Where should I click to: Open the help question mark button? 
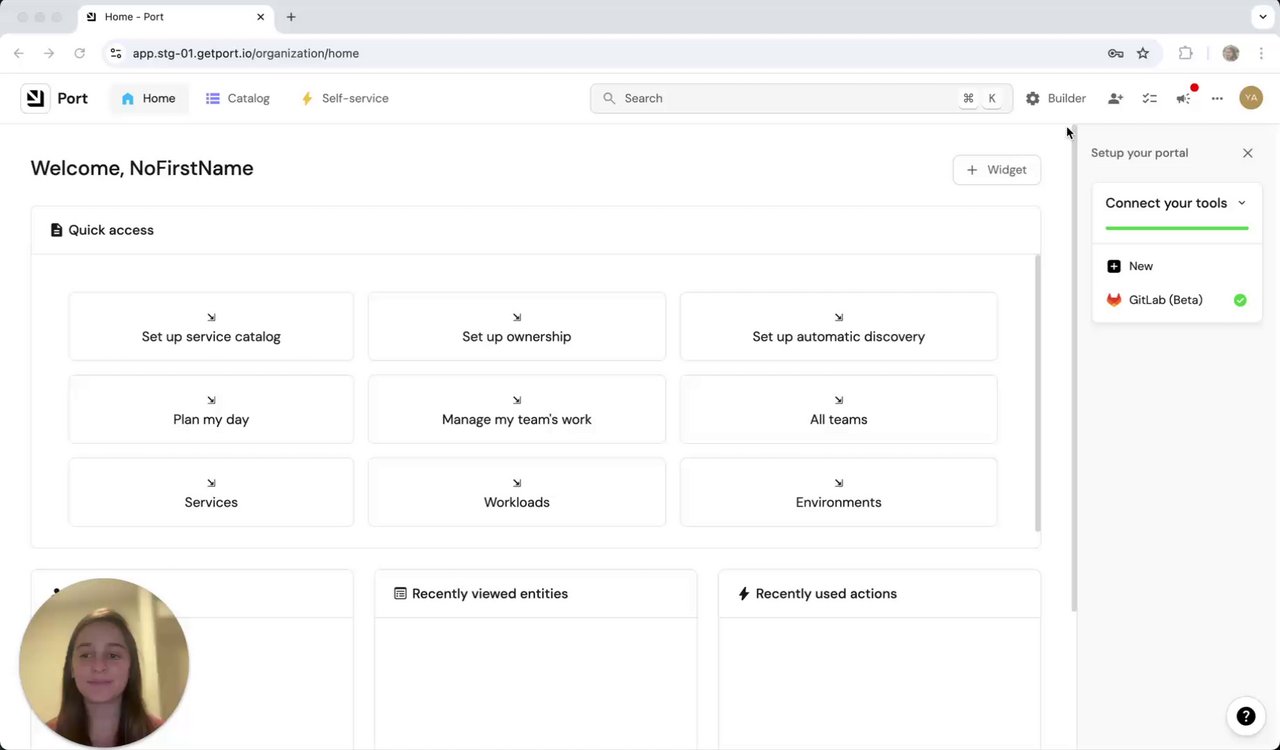(1245, 716)
